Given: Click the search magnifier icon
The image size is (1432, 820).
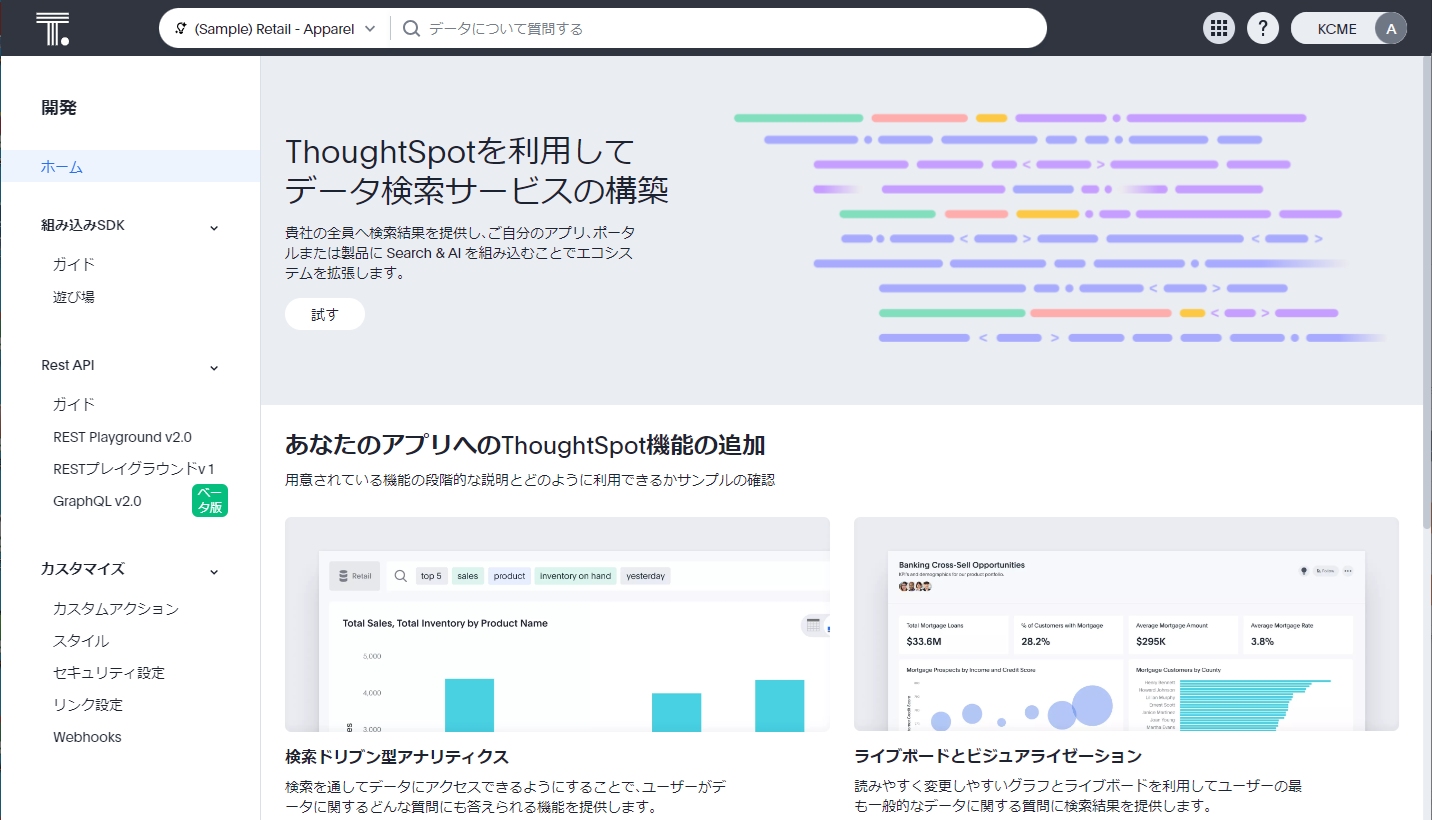Looking at the screenshot, I should (411, 29).
